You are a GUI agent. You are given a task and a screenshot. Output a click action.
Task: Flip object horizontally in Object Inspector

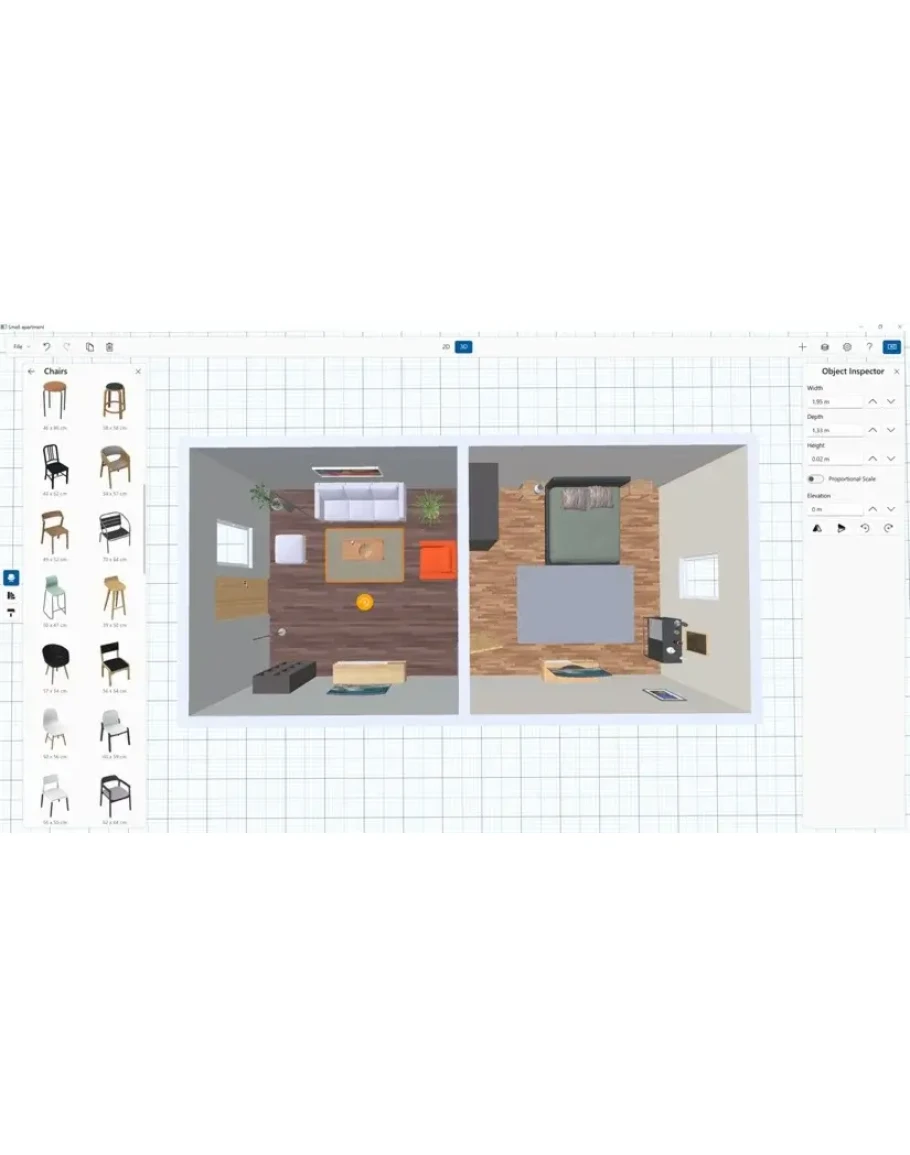tap(817, 528)
